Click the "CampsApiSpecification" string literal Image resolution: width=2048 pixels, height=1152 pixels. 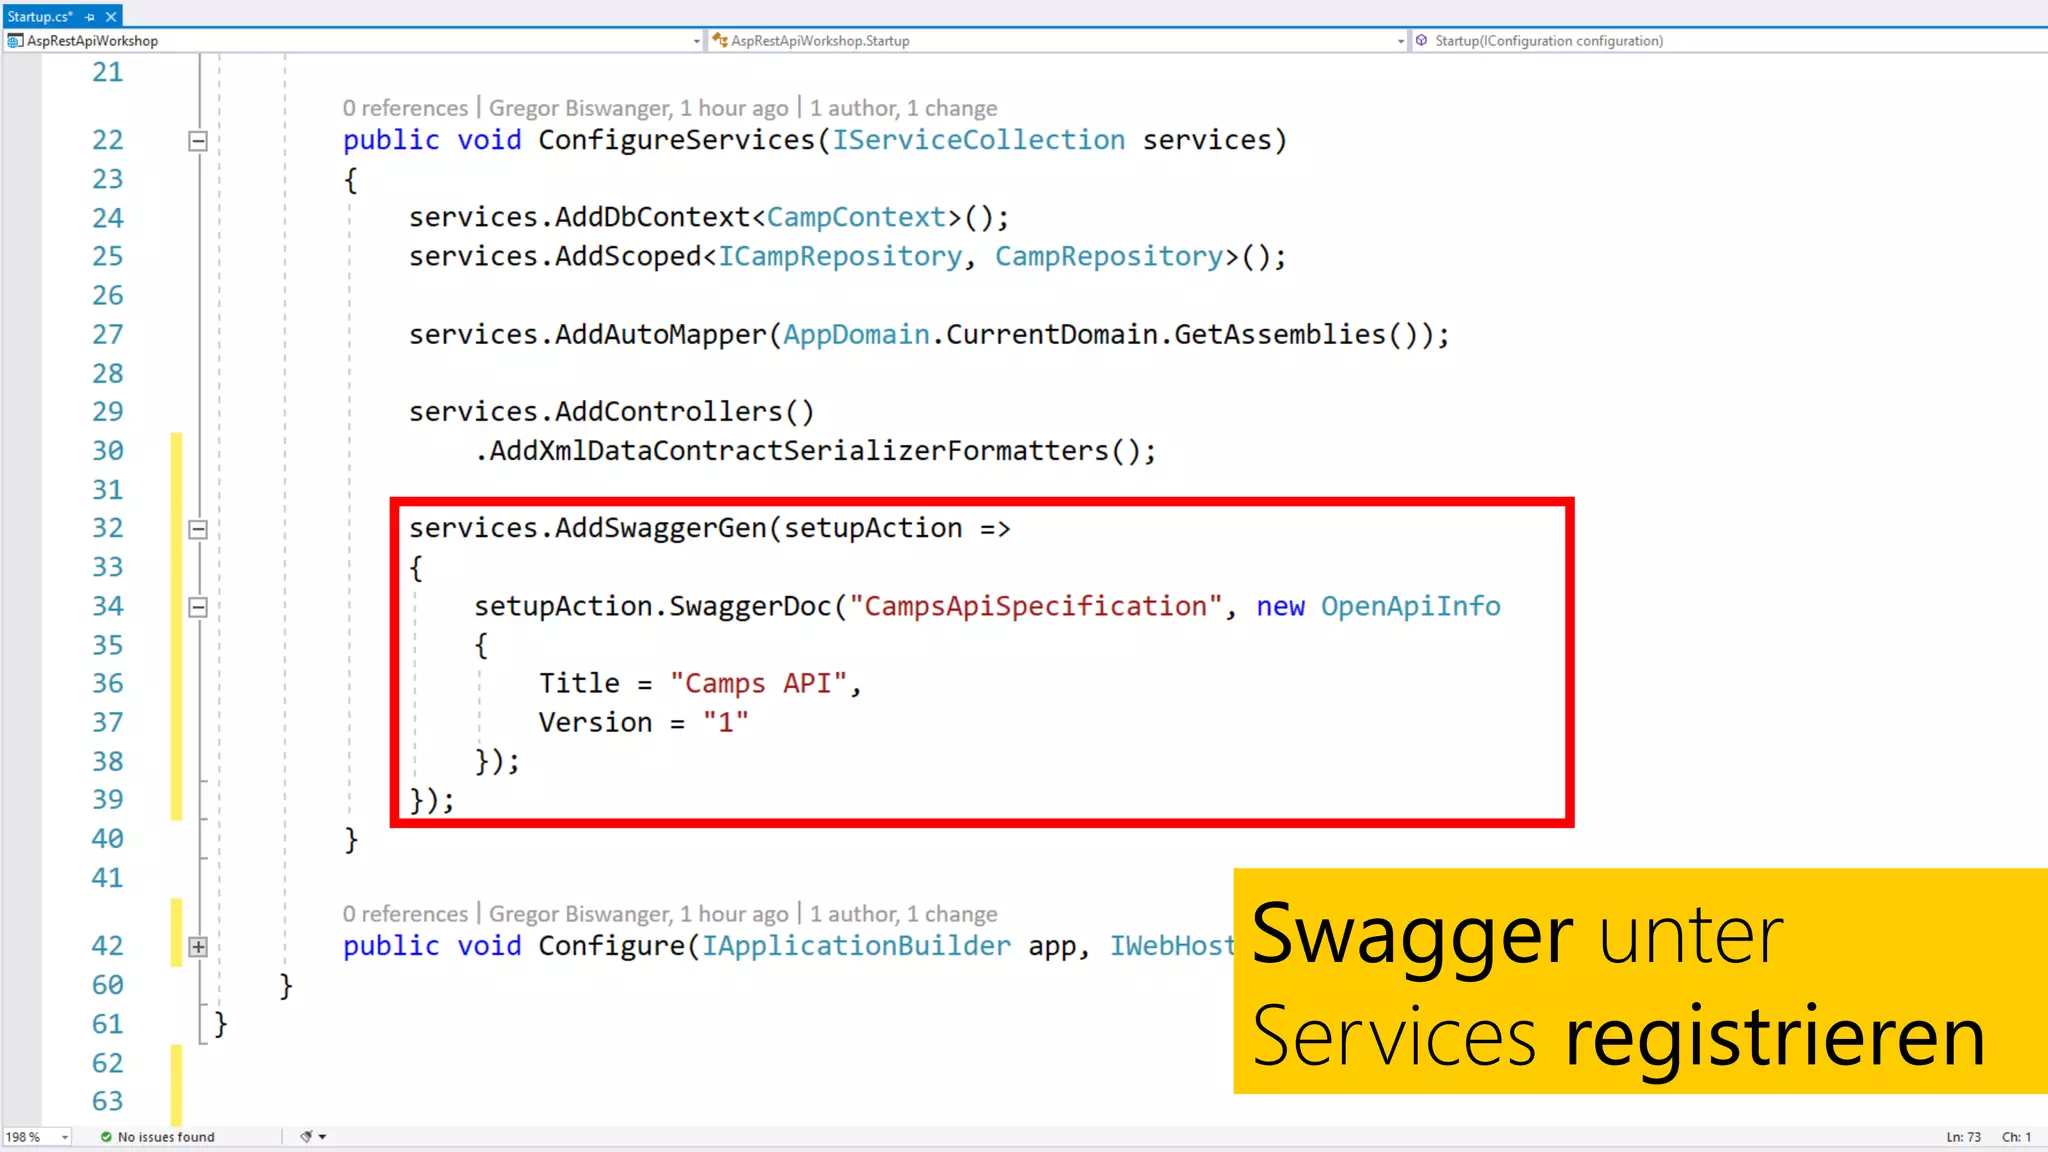point(1036,606)
